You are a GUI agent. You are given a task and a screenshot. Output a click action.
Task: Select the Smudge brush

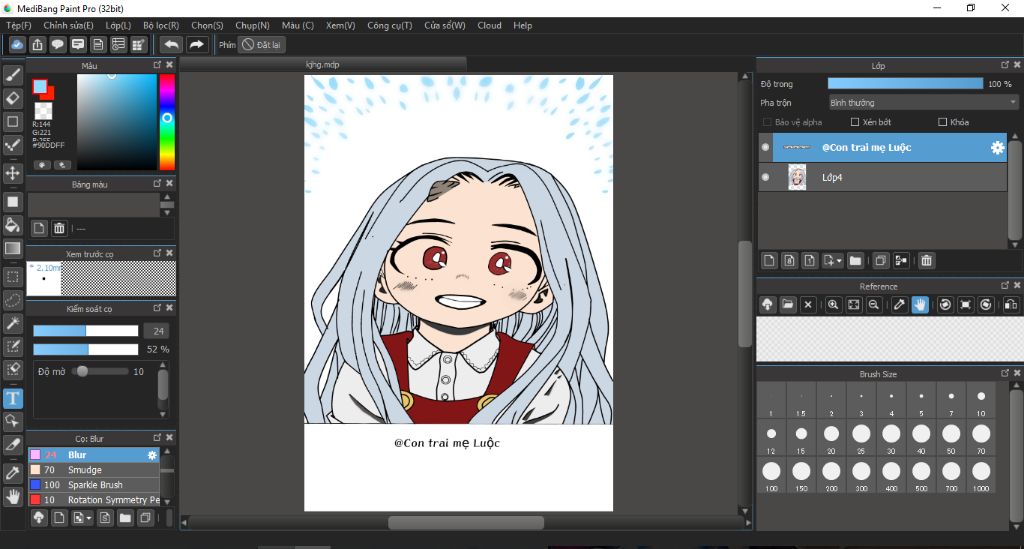(x=93, y=470)
